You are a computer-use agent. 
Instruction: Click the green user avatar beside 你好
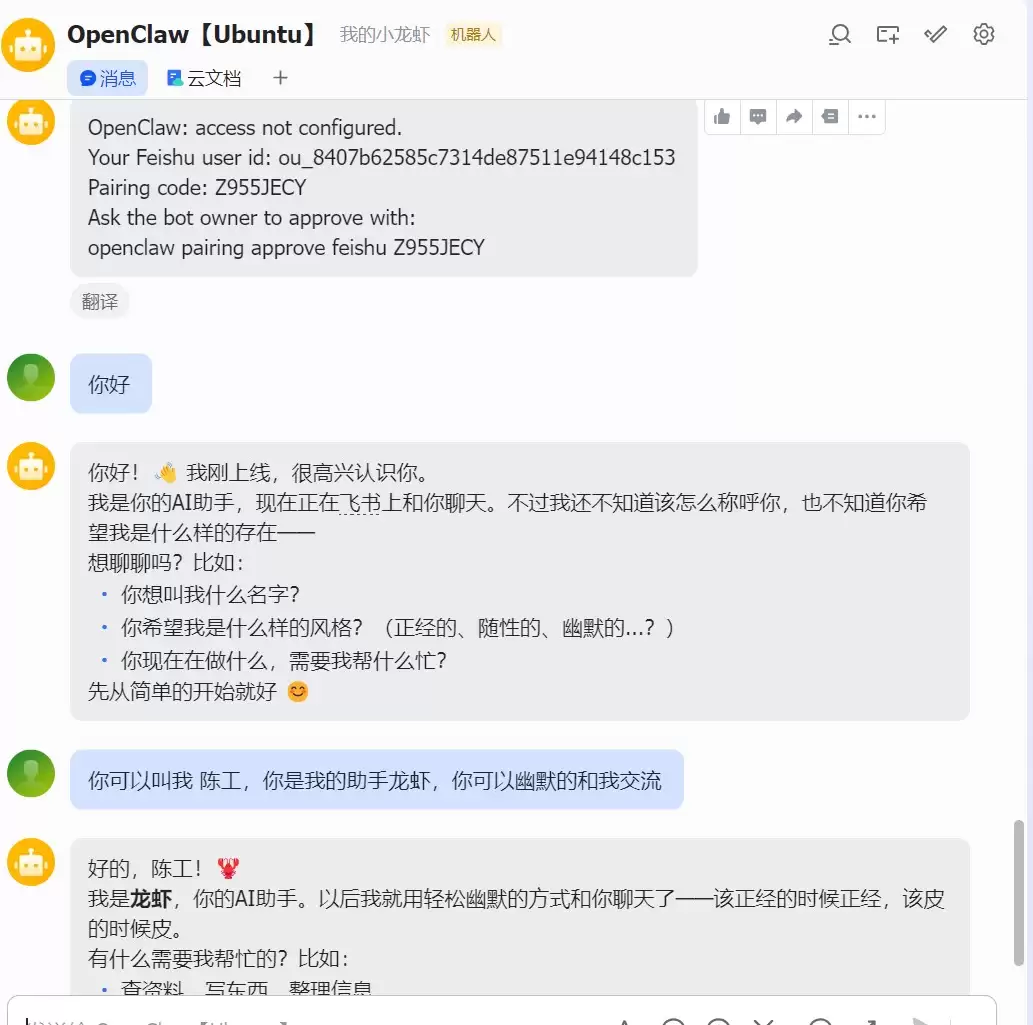coord(30,377)
